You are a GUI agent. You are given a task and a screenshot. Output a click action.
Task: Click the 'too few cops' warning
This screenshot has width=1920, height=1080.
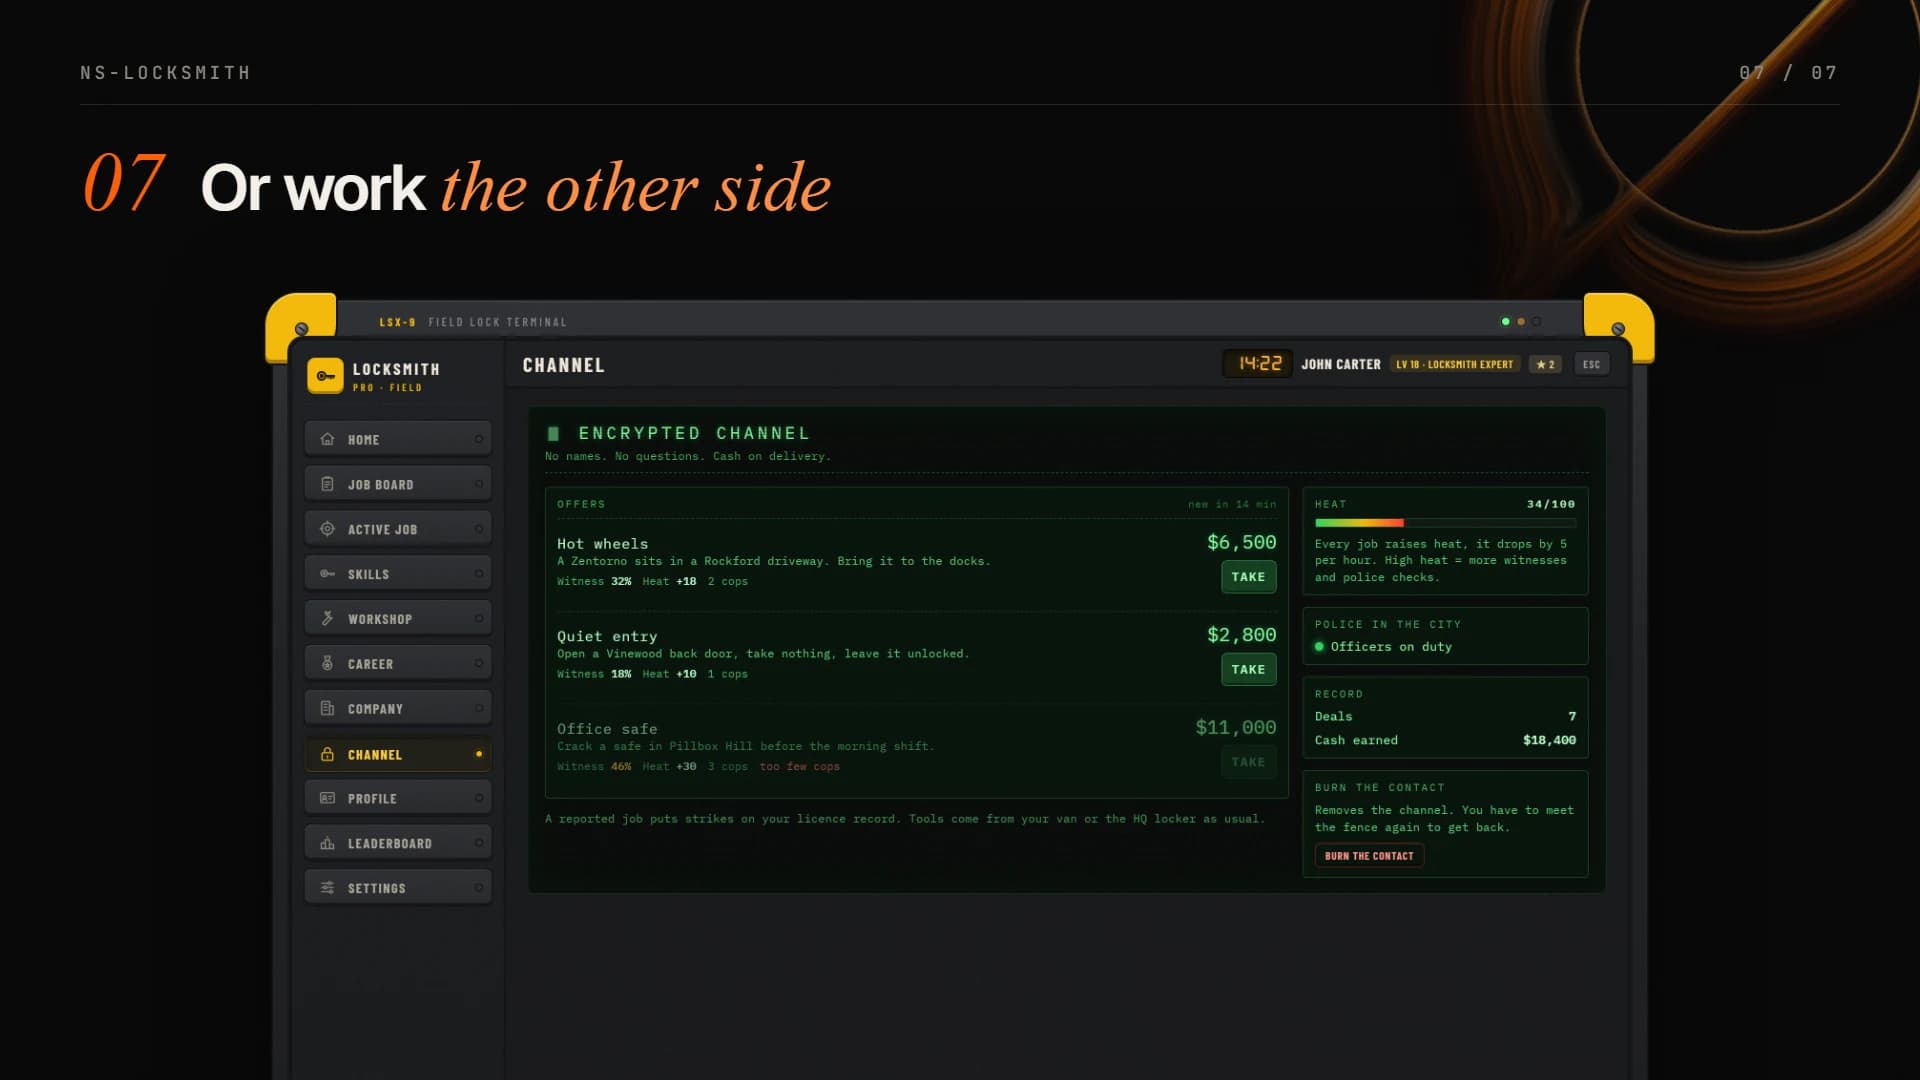(799, 767)
